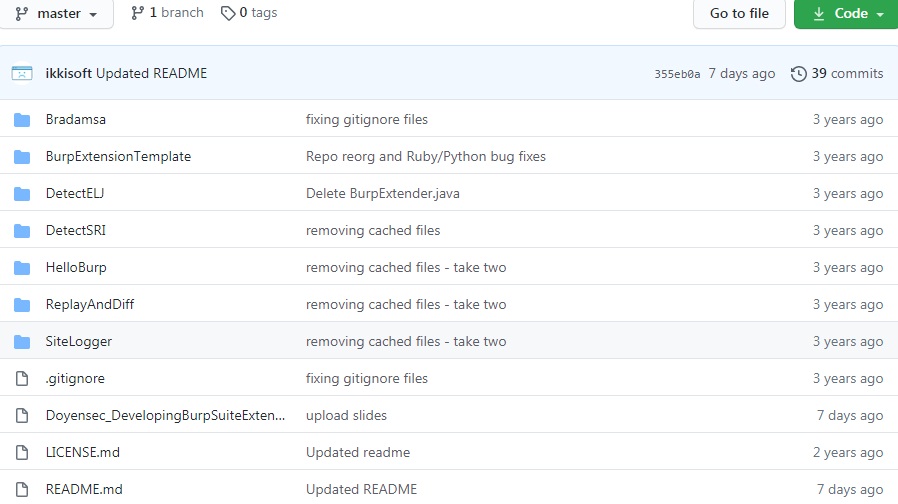898x504 pixels.
Task: Open the Doyensec_DevelopingBurpSuiteExten... file
Action: pos(166,415)
